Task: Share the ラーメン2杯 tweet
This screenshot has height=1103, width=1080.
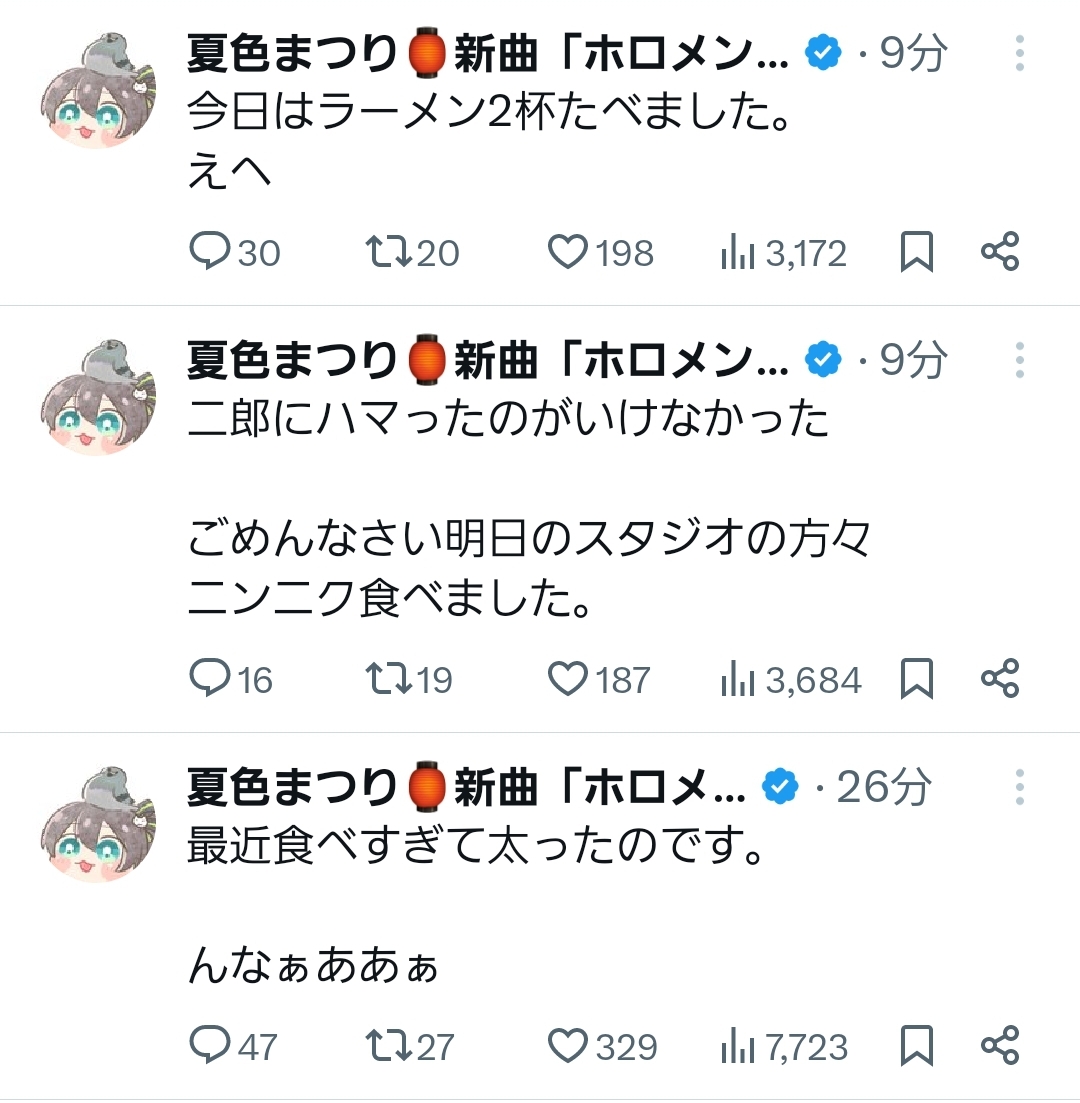Action: [999, 252]
